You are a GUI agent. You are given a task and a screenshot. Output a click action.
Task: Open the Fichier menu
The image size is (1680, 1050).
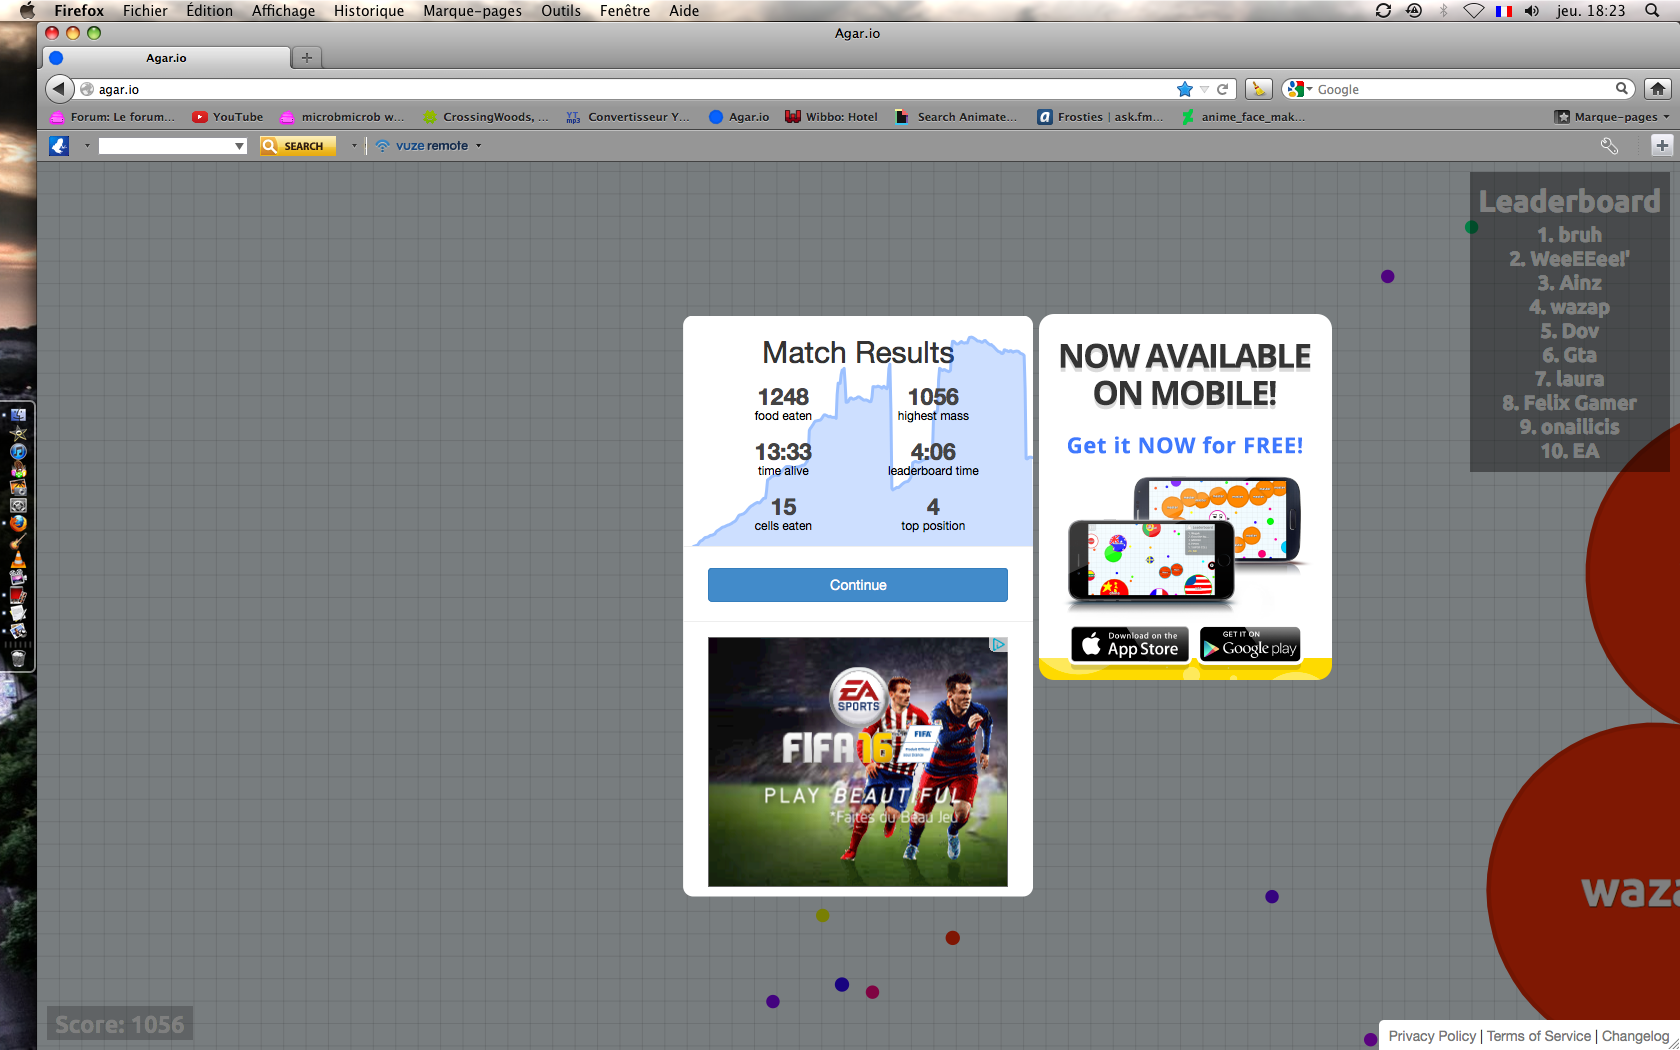click(x=145, y=11)
